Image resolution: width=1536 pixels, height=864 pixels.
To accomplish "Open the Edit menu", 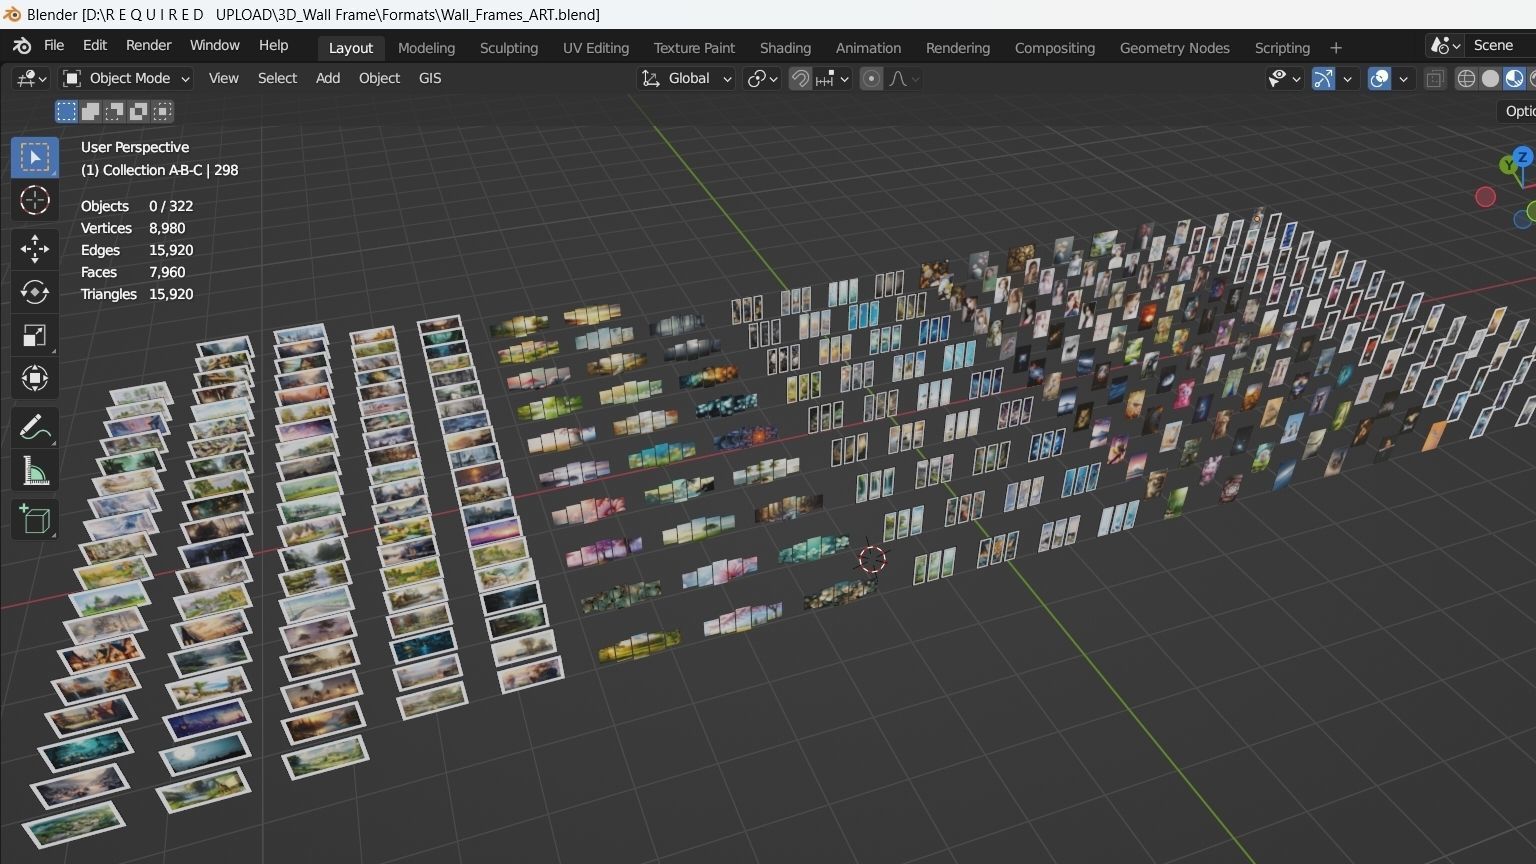I will tap(95, 46).
